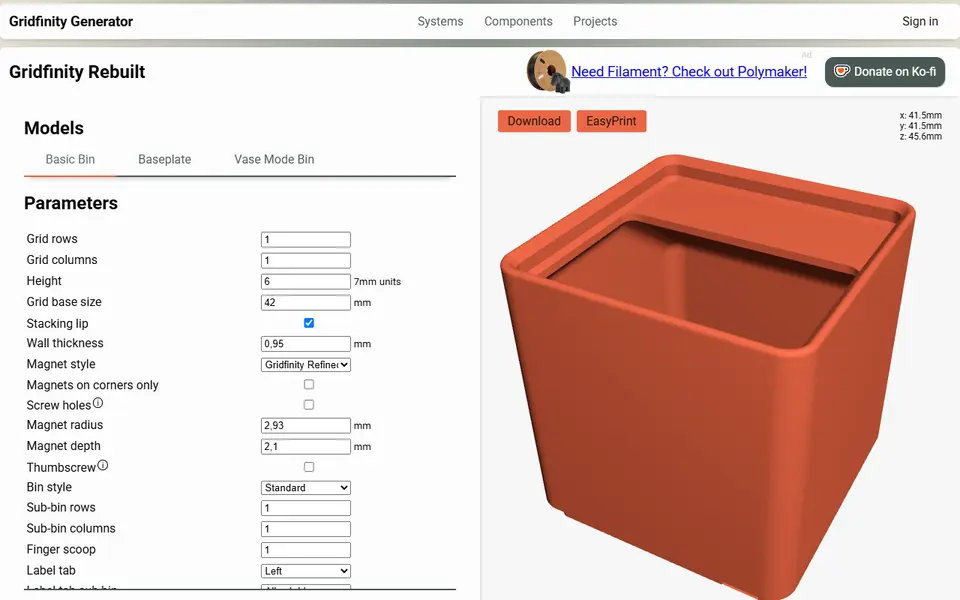Click the 'z: 45.6mm' dimension text
The width and height of the screenshot is (960, 600).
click(x=920, y=137)
